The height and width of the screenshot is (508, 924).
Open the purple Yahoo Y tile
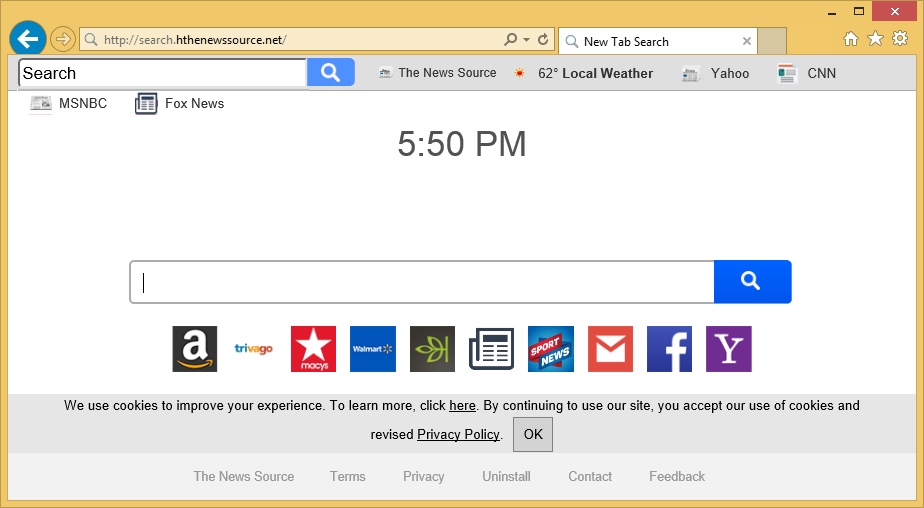click(x=729, y=349)
